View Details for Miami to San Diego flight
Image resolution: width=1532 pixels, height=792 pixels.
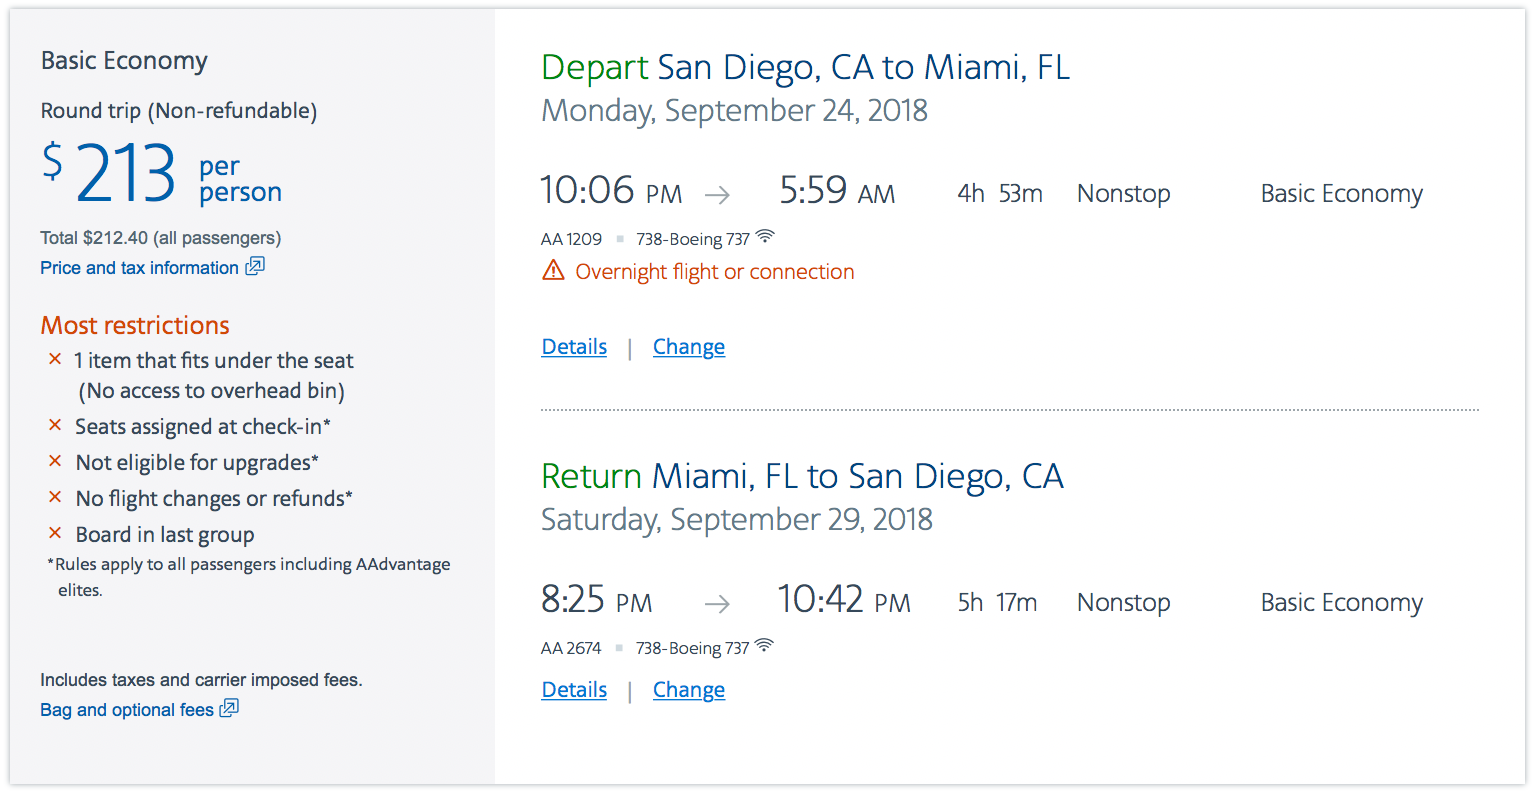(574, 690)
